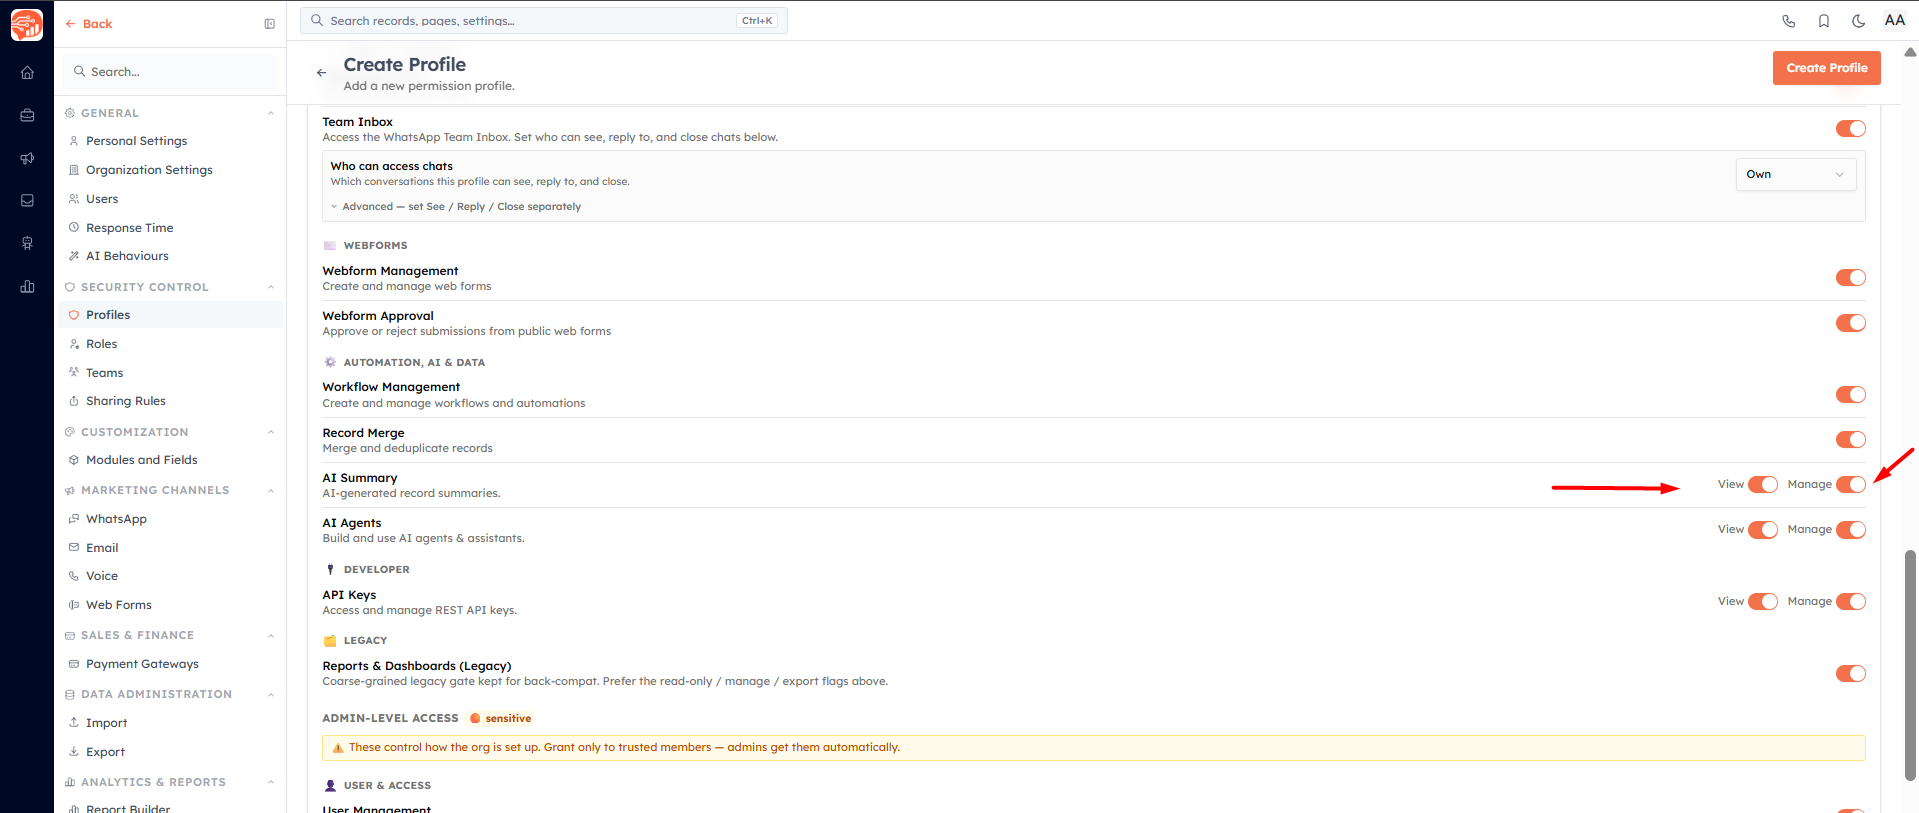Toggle Webform Management permission

(x=1851, y=278)
